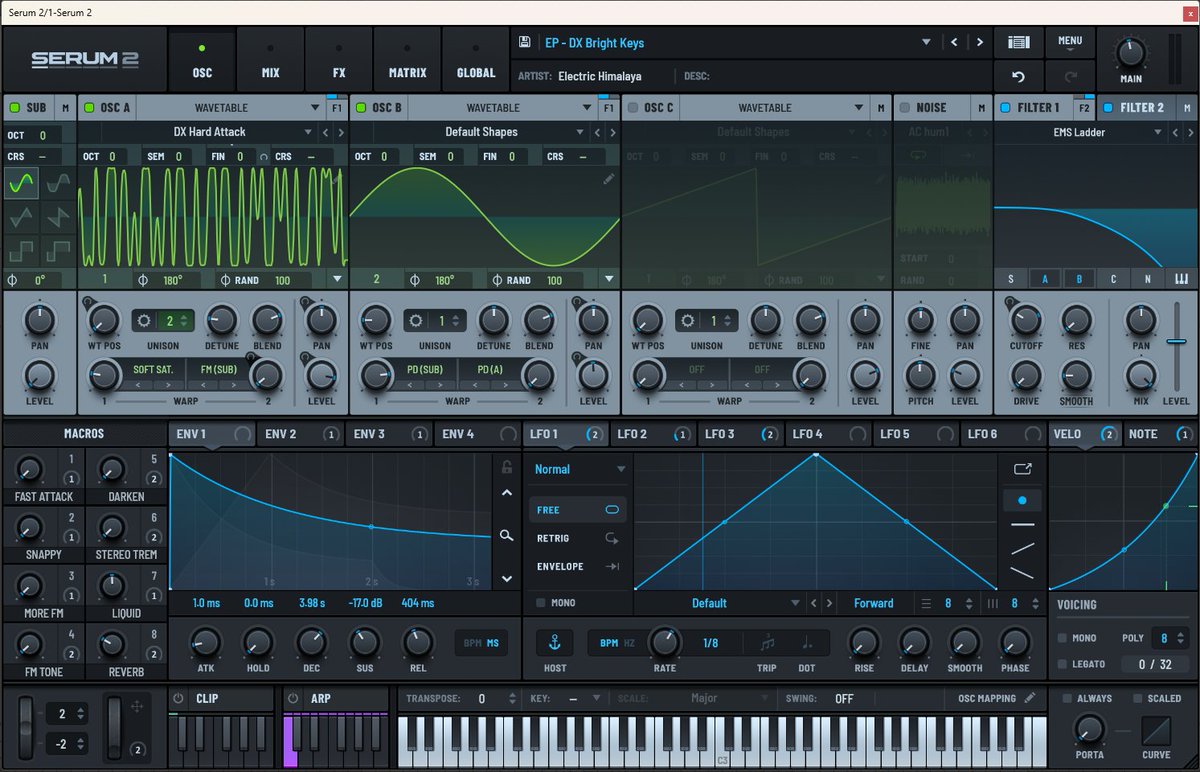1200x772 pixels.
Task: Click the portamento CURVE icon
Action: point(1156,729)
